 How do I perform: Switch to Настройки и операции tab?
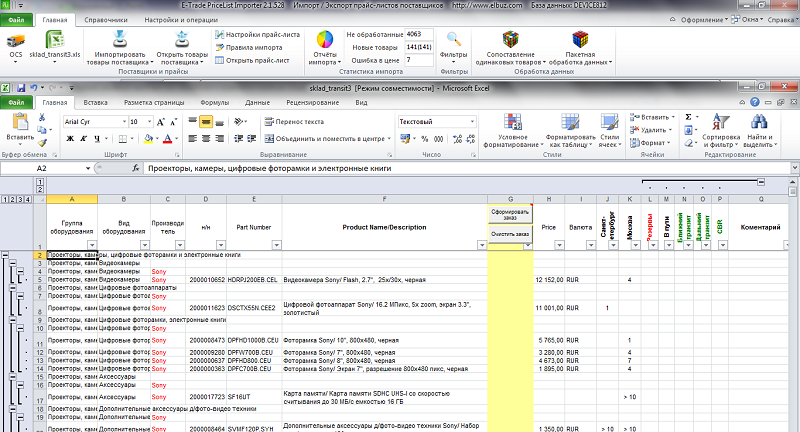pos(181,20)
